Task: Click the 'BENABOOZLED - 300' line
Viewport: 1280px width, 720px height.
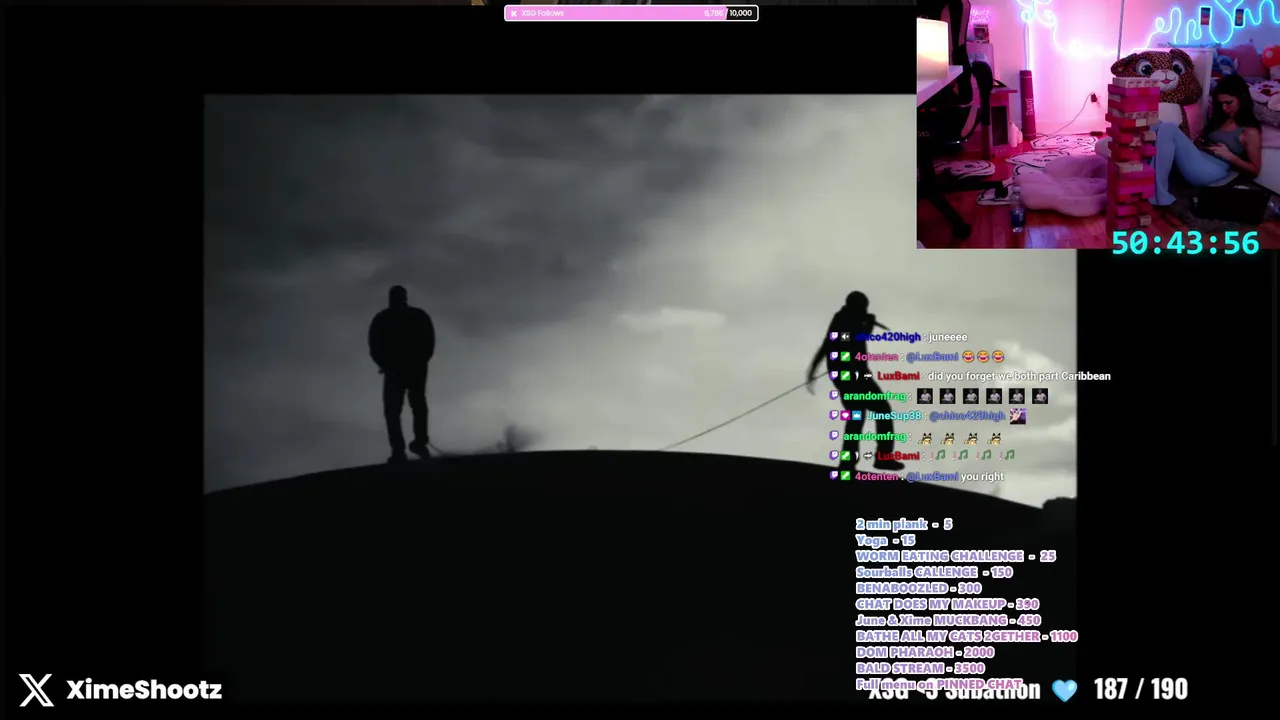Action: tap(918, 588)
